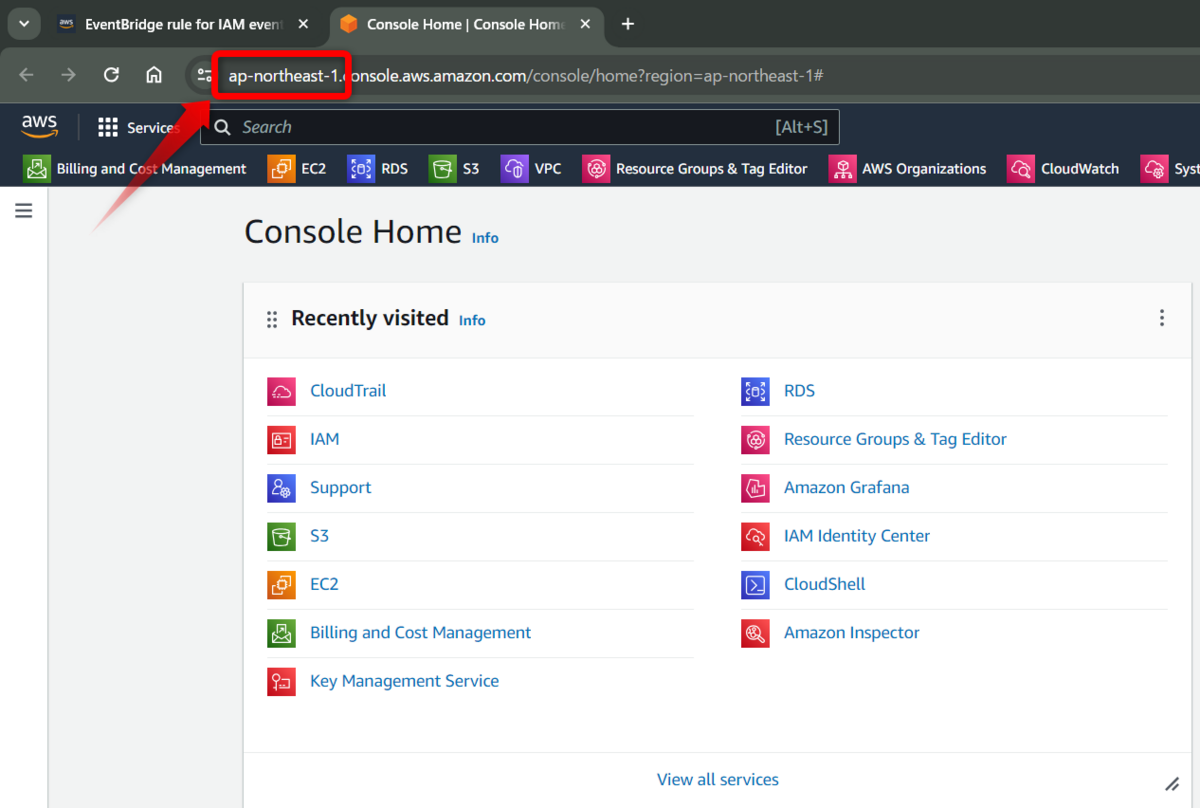
Task: Open Billing and Cost Management favorite shortcut
Action: (136, 169)
